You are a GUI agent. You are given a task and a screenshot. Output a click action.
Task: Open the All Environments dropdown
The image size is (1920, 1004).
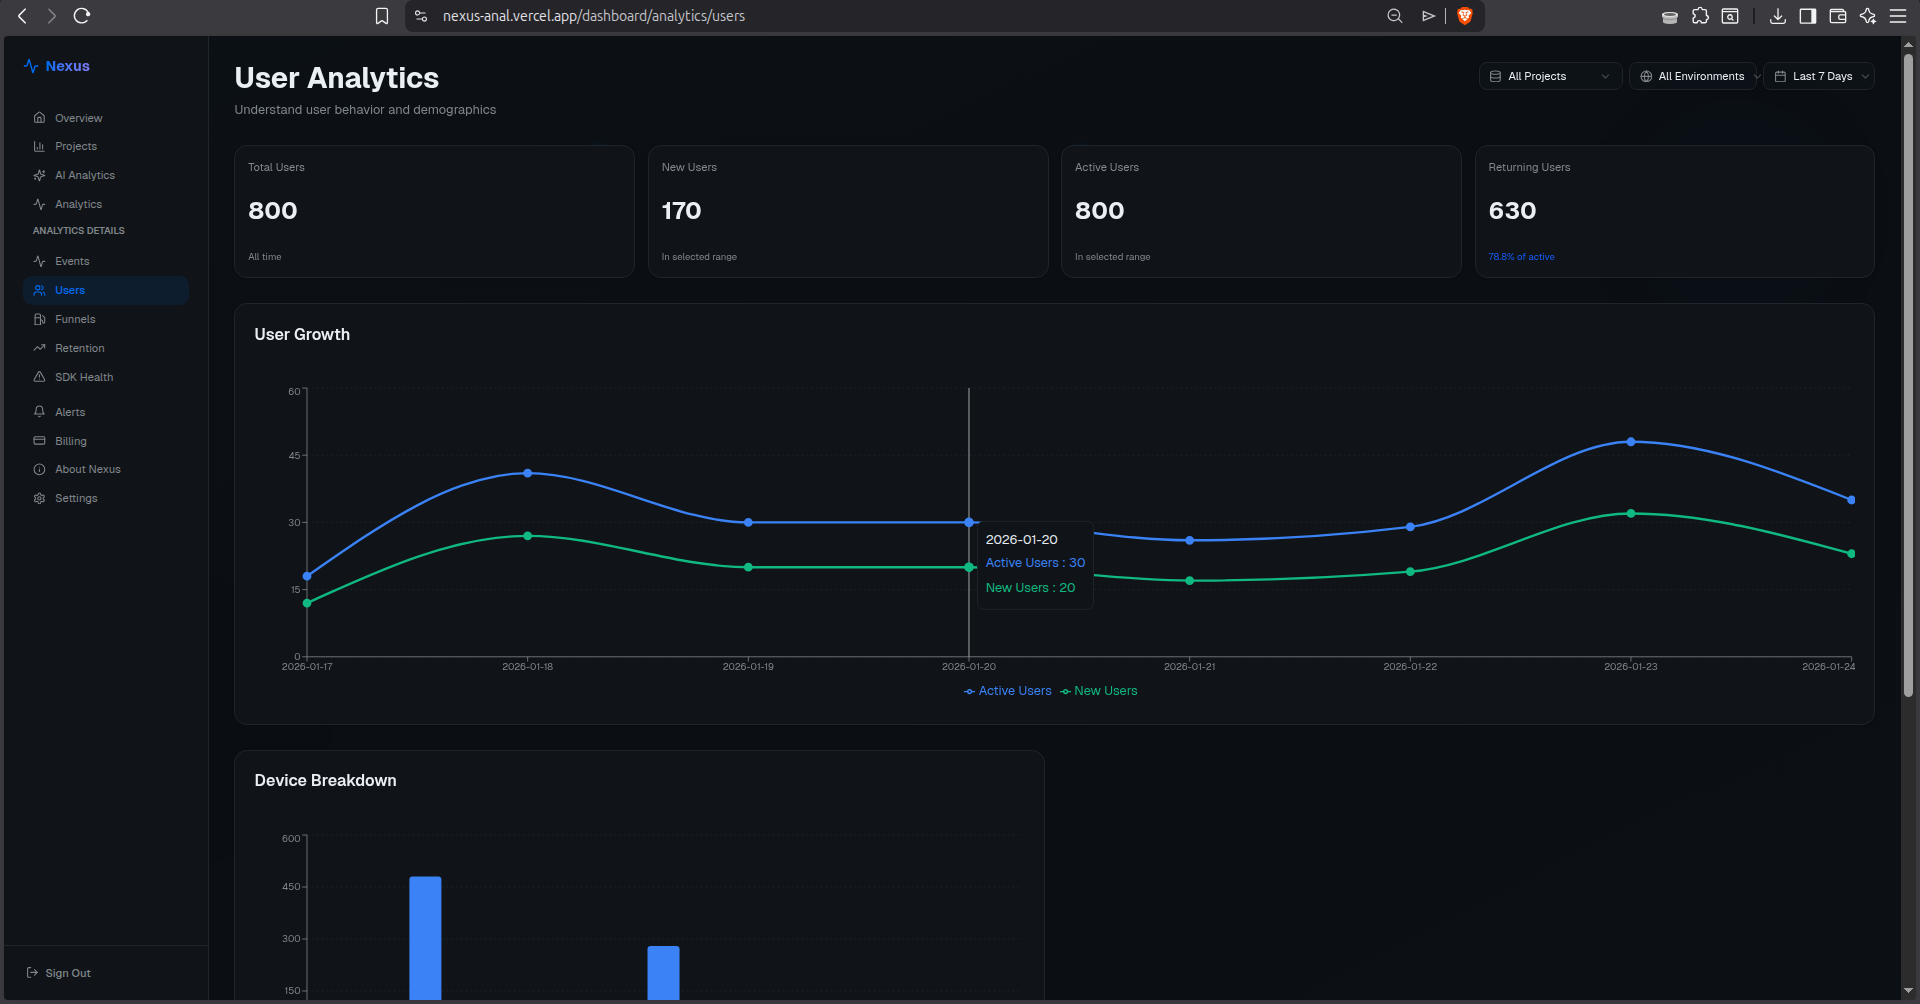click(1693, 76)
